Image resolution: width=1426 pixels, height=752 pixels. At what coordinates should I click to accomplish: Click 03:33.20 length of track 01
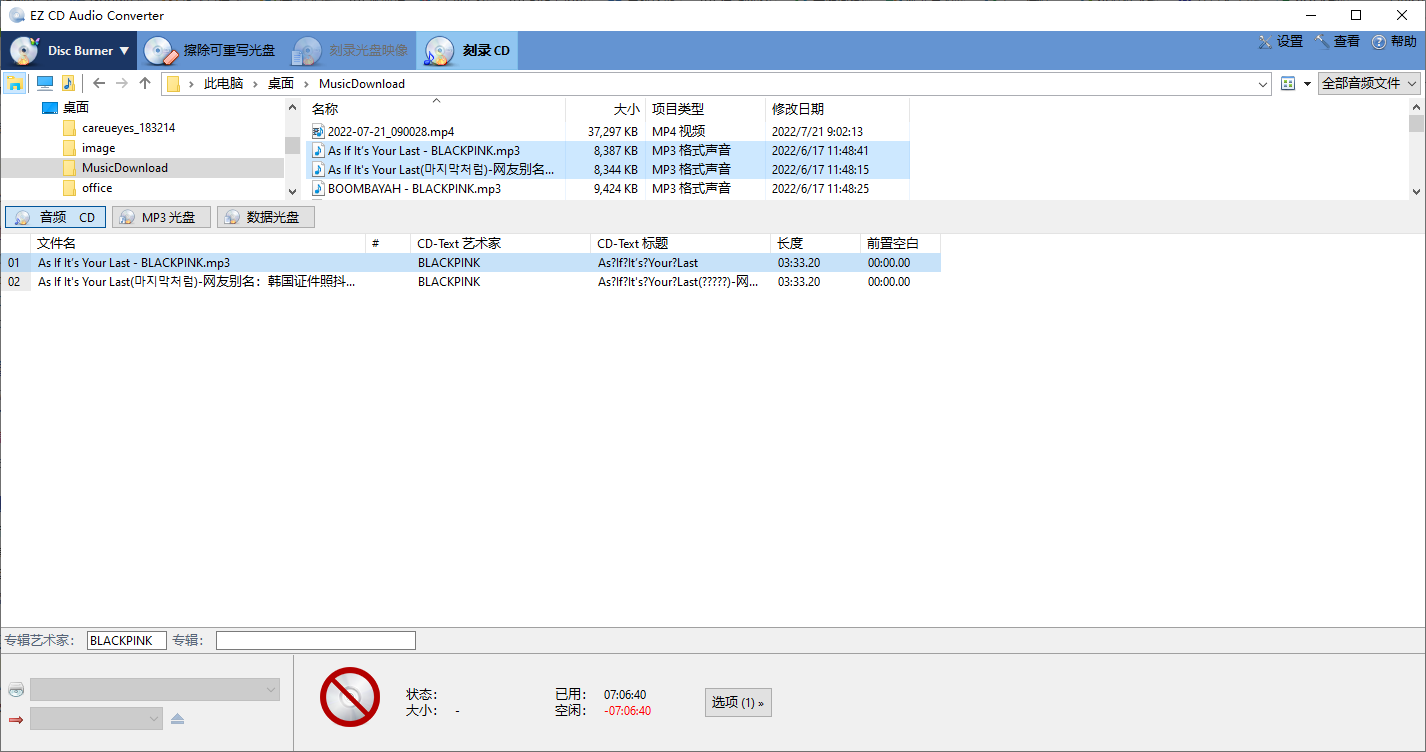[x=799, y=263]
